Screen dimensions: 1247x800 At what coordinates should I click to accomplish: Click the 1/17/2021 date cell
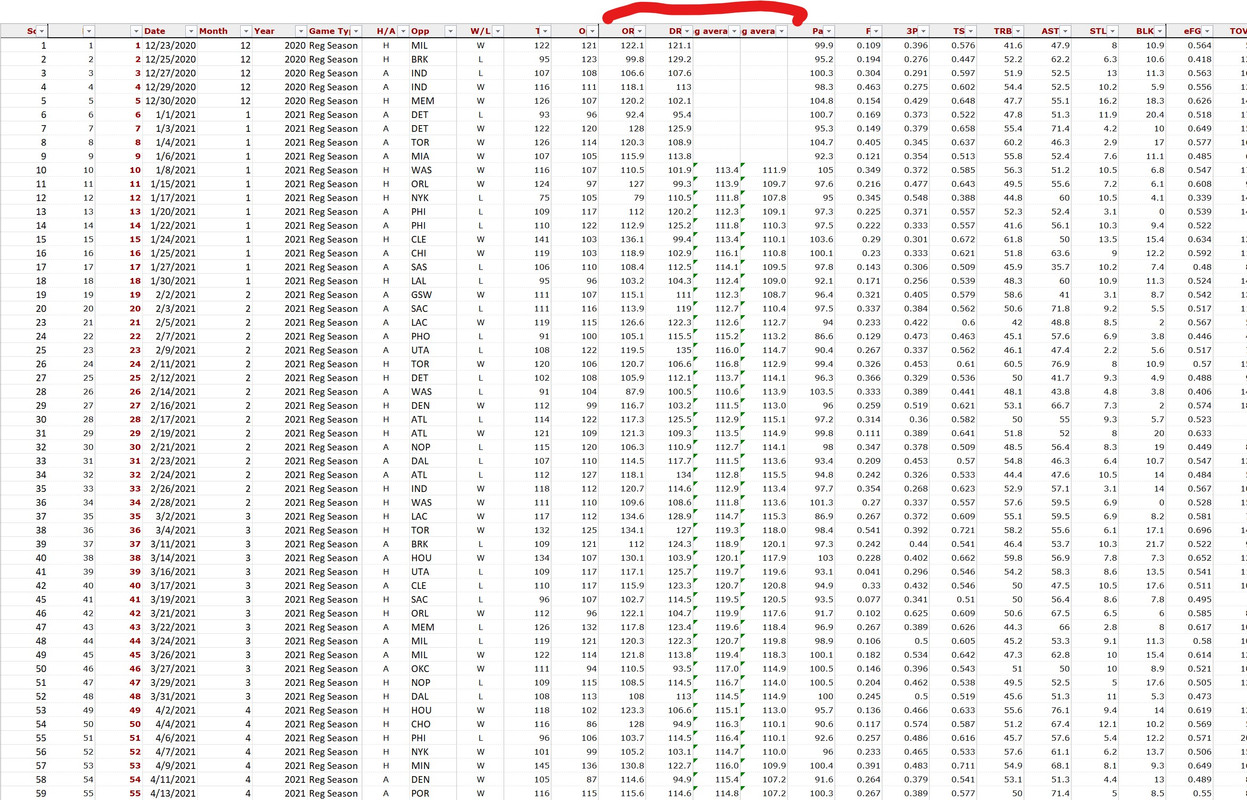click(169, 198)
